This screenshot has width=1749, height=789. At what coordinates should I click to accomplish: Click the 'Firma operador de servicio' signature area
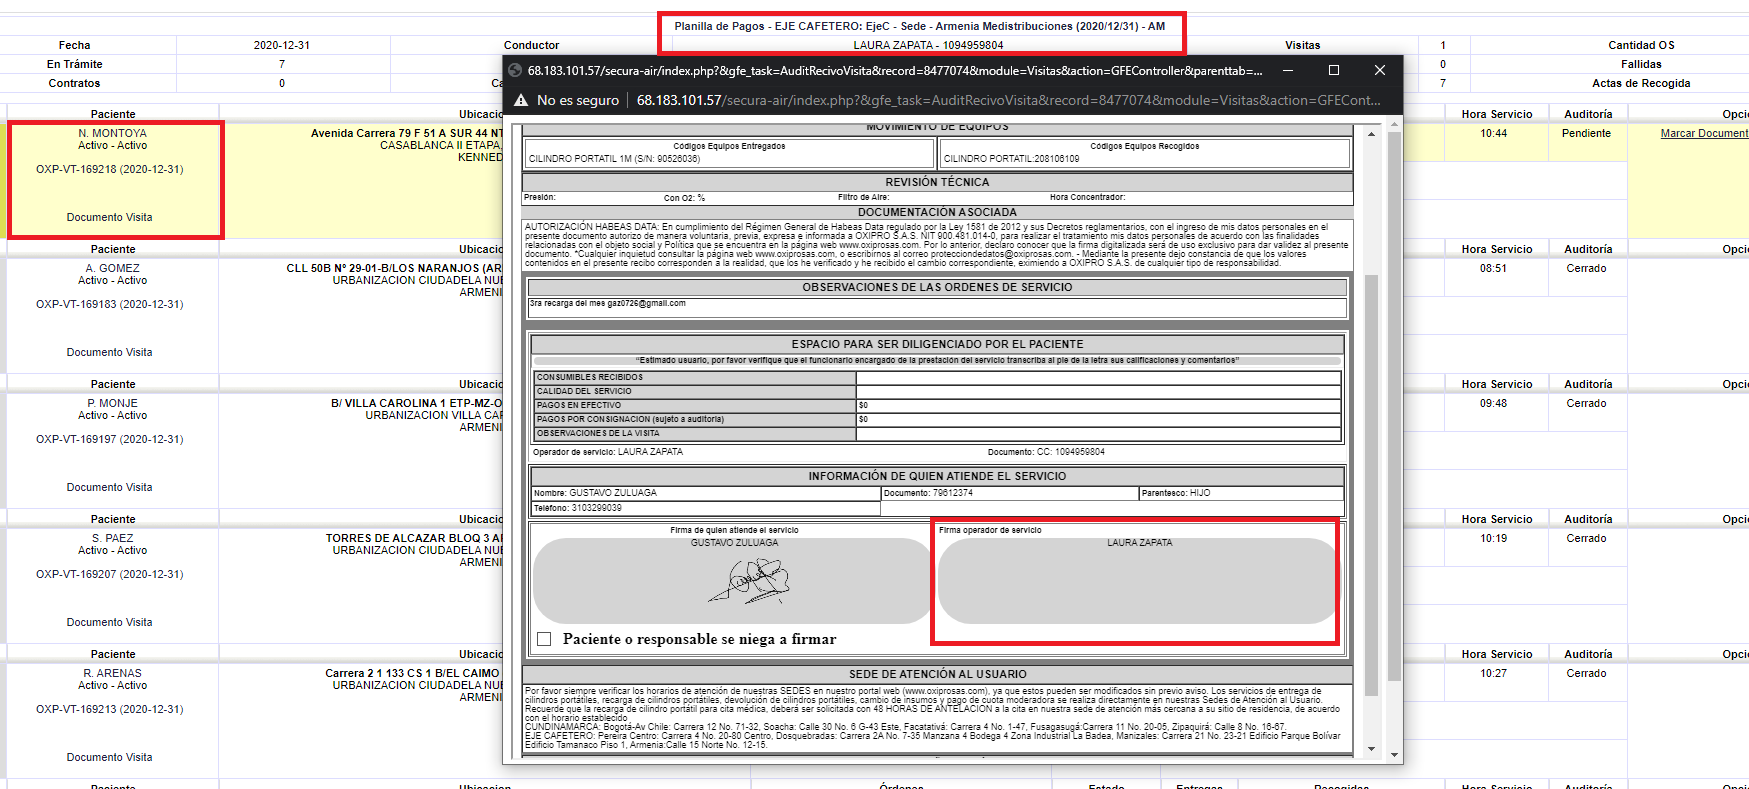1137,581
